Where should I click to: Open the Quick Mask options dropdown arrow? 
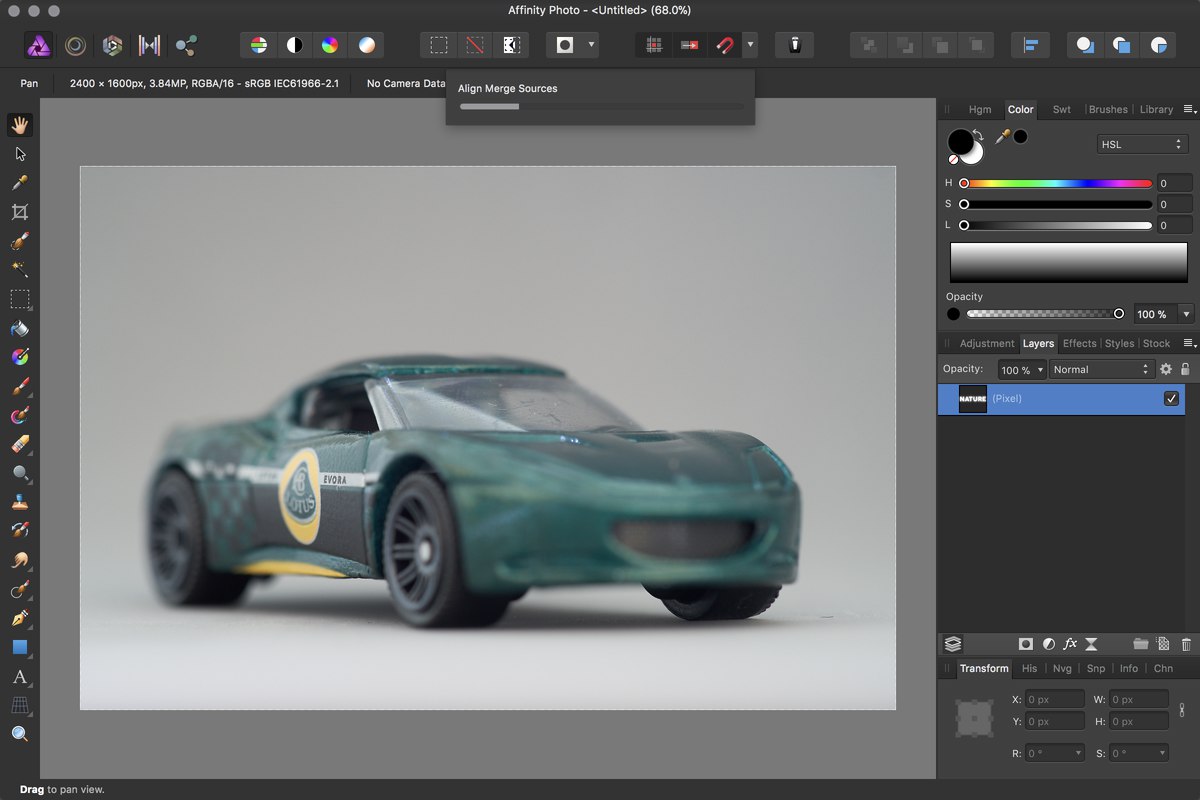[x=591, y=45]
